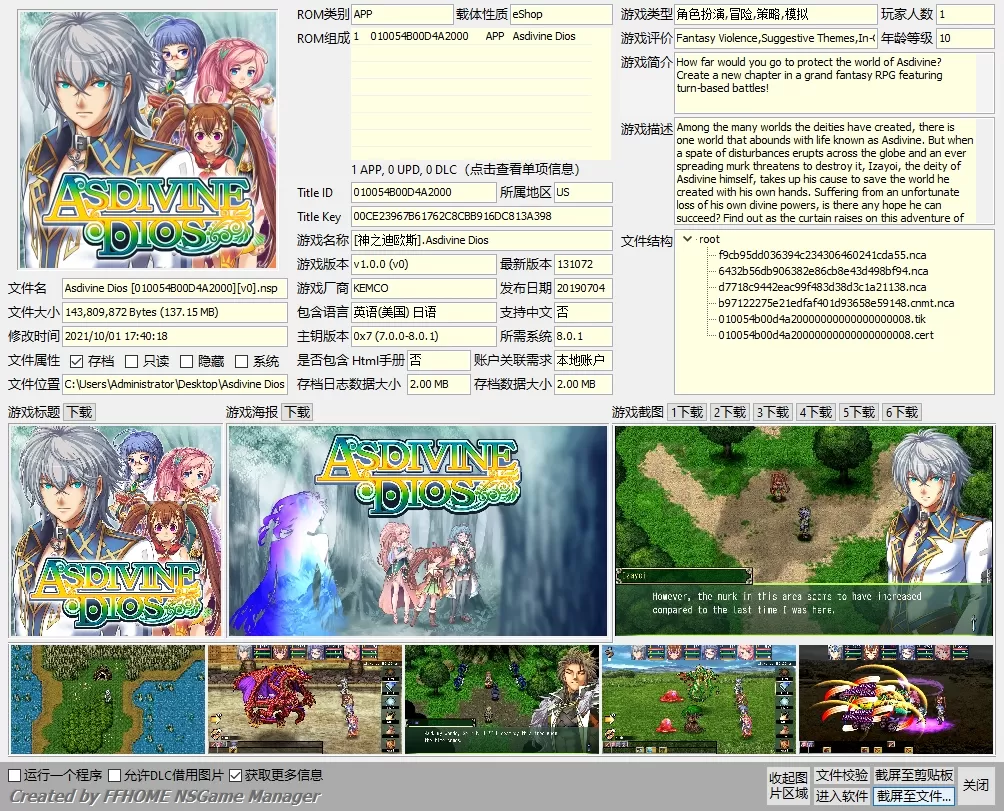Open the spiky-haired man dialogue screenshot
This screenshot has width=1004, height=811.
[502, 699]
